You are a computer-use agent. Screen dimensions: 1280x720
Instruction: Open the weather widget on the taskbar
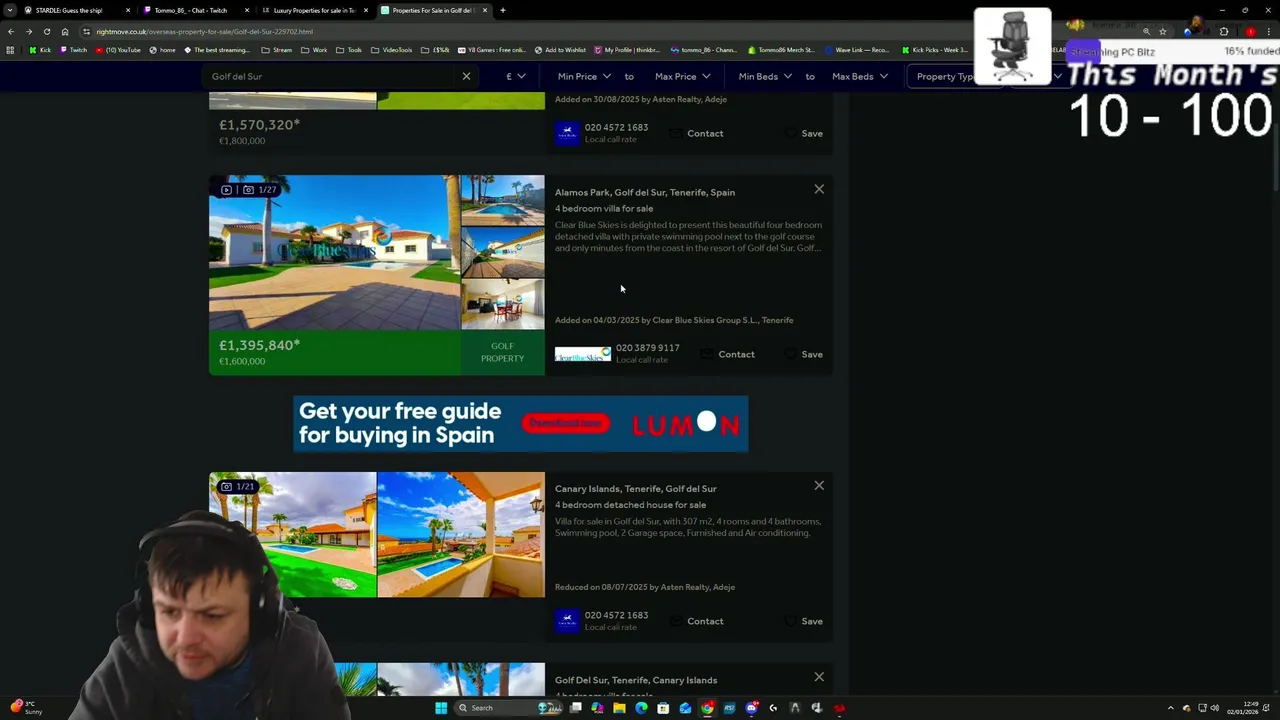[x=25, y=708]
